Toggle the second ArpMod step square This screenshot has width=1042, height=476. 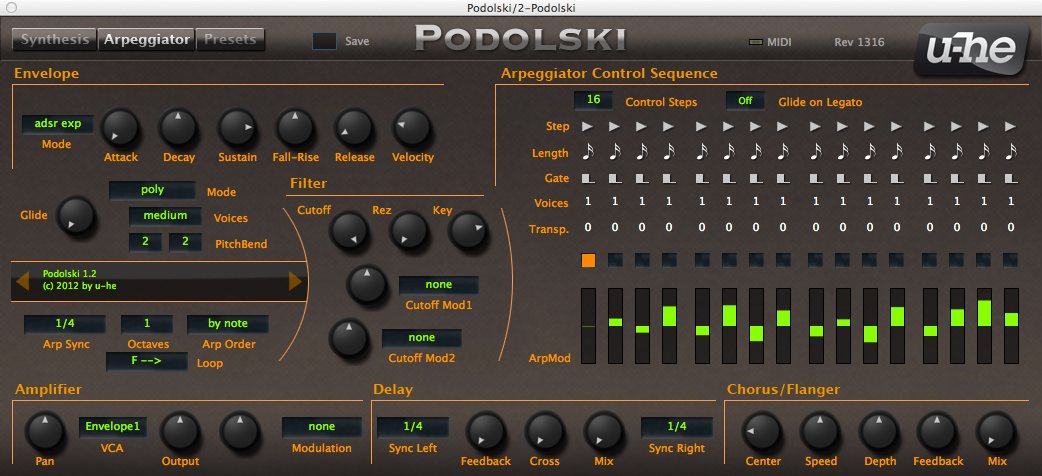(x=615, y=260)
